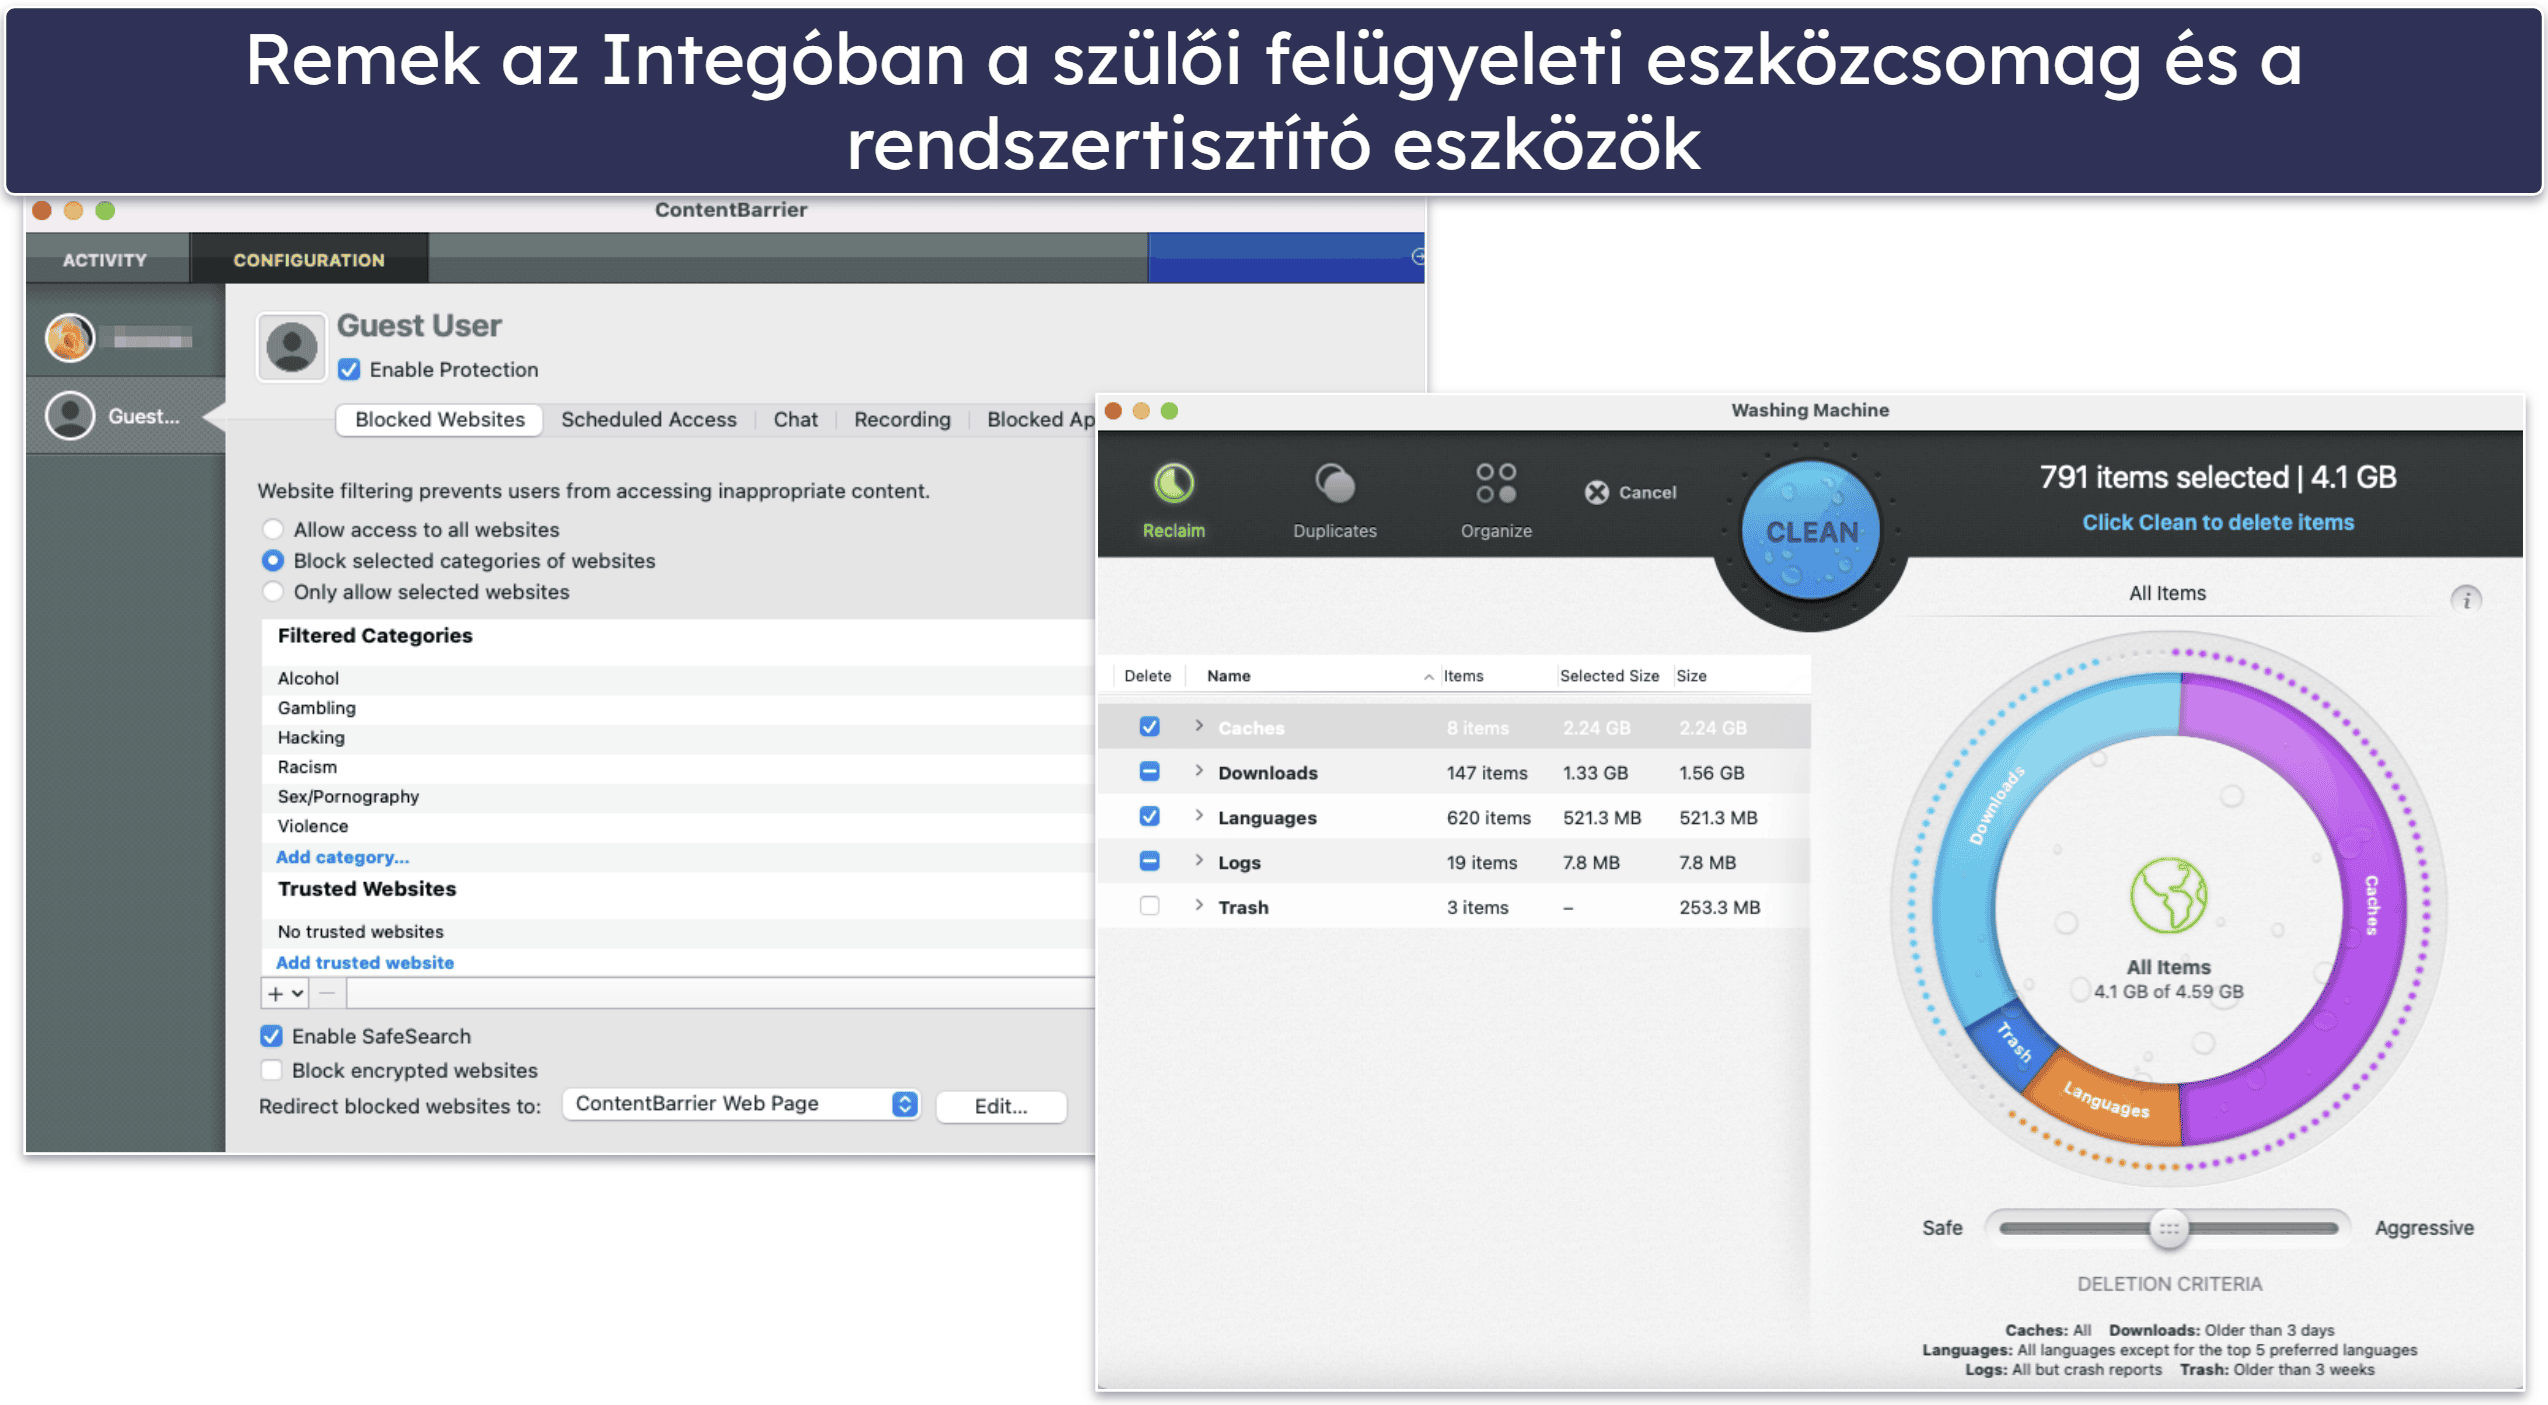
Task: Select Sex/Pornography filtered category
Action: (x=677, y=797)
